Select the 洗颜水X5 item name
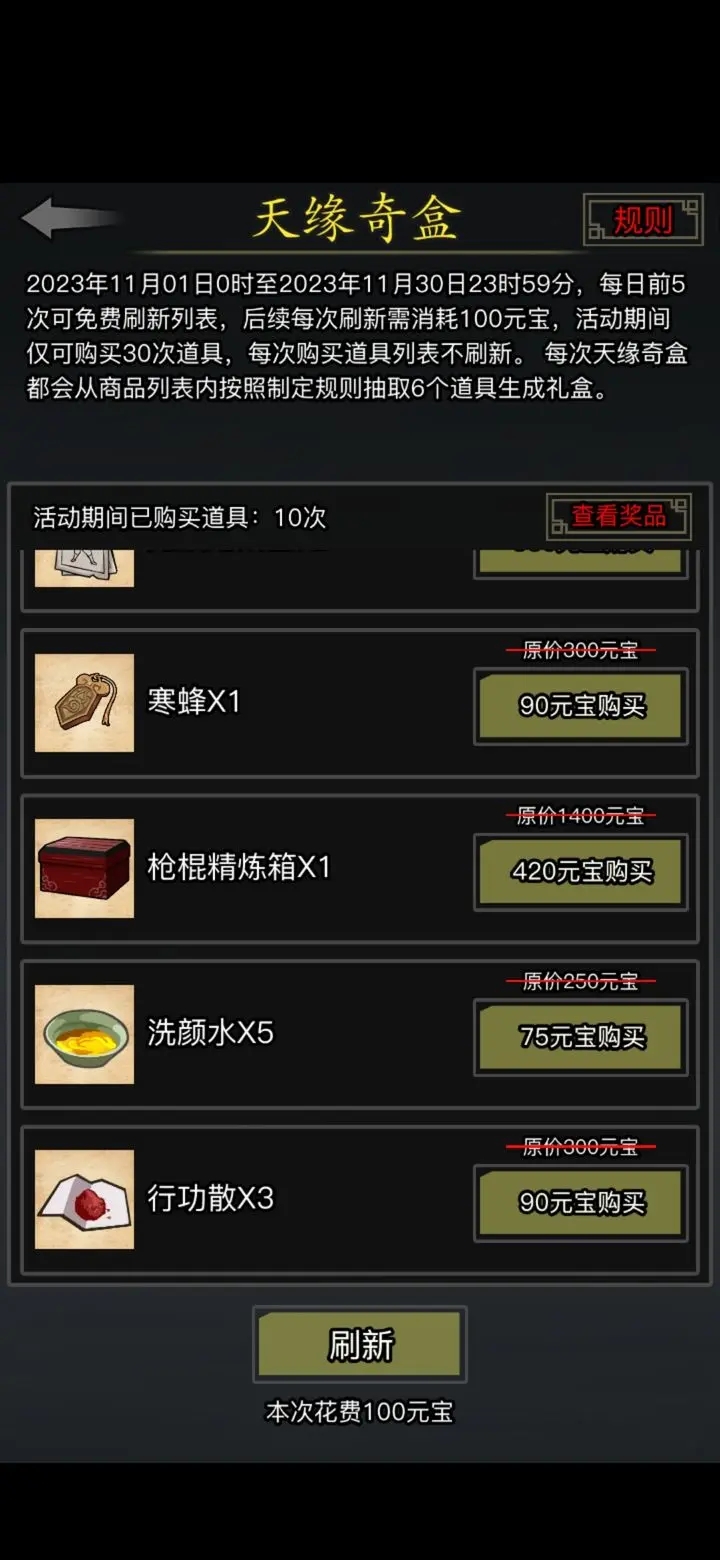Screen dimensions: 720x1560 tap(210, 1033)
